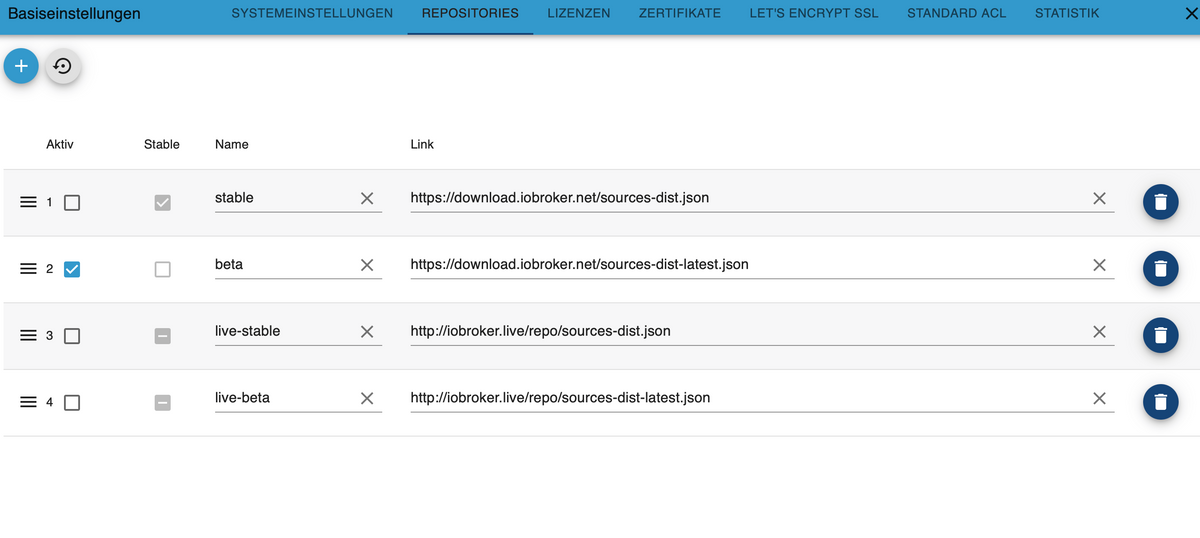Click the Aktiv column header

coord(60,144)
